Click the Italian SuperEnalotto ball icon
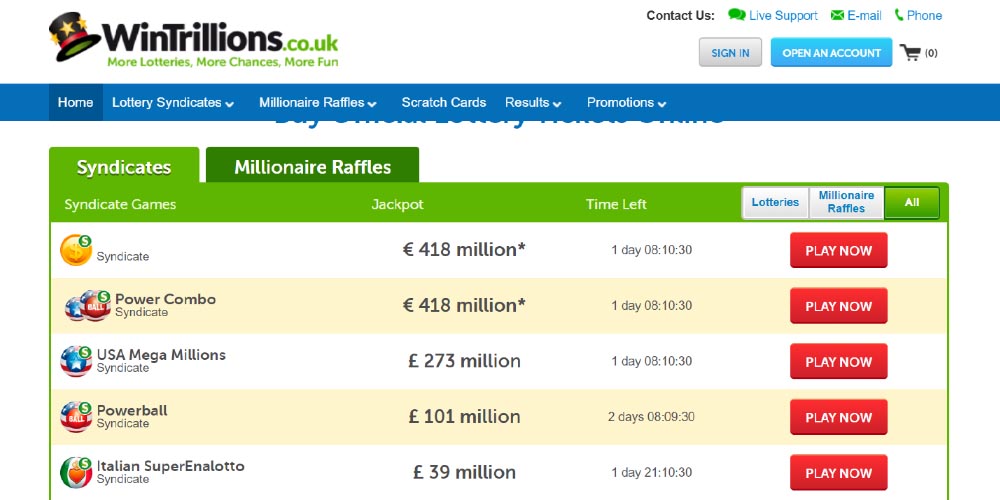 click(x=76, y=472)
